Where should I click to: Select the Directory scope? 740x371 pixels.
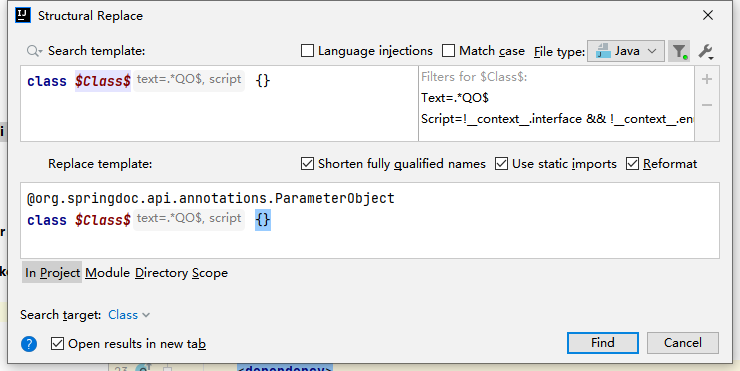point(161,273)
